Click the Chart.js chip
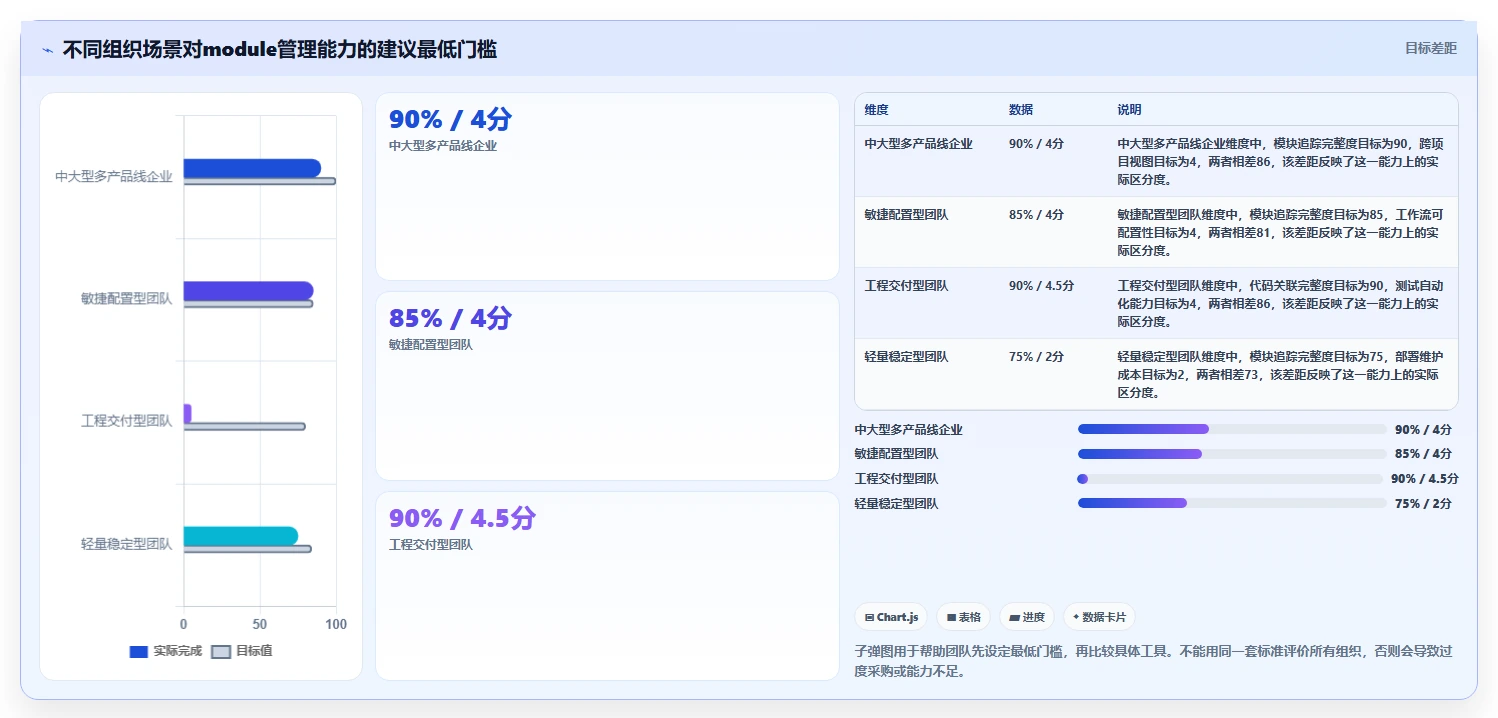The image size is (1498, 718). pos(892,617)
